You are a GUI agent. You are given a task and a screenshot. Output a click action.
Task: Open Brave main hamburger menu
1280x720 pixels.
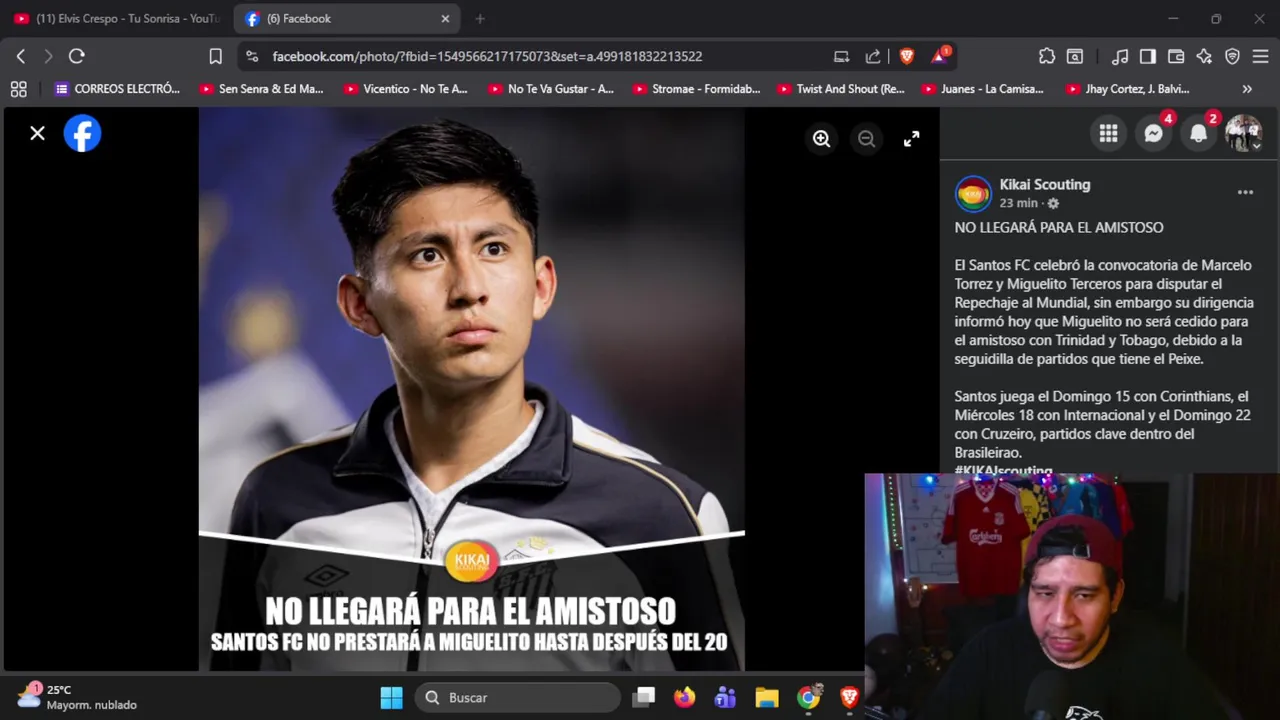click(1260, 56)
